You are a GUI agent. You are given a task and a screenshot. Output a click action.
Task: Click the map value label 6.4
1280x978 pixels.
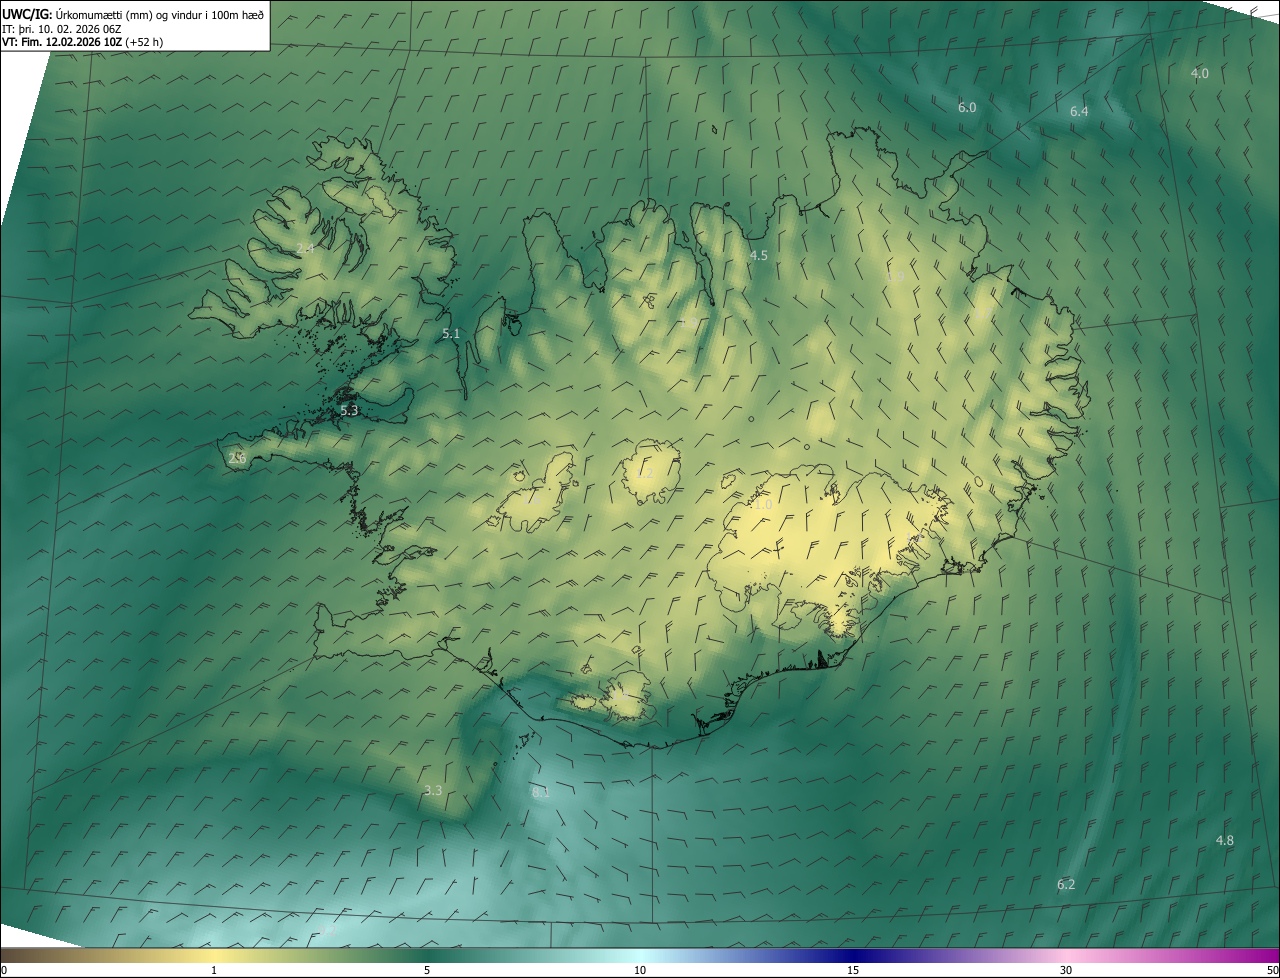click(1079, 112)
